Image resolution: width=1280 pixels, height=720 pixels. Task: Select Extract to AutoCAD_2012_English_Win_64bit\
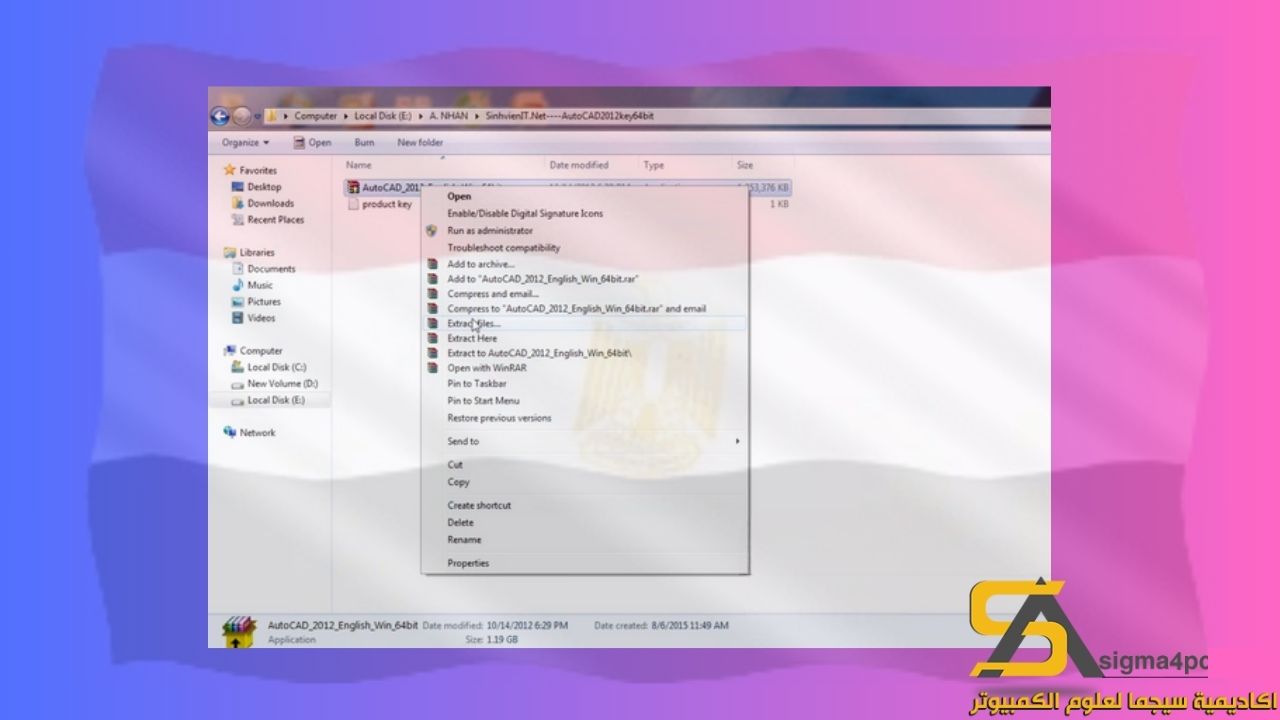[539, 353]
